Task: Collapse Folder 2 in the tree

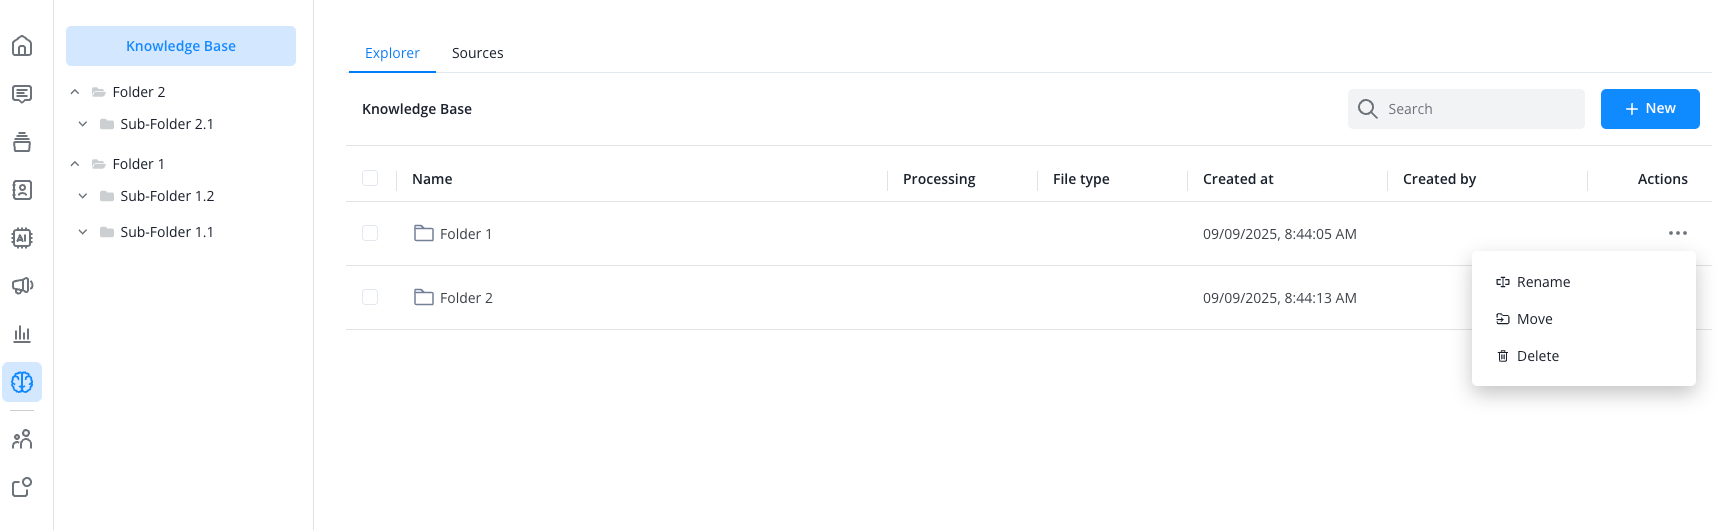Action: (x=75, y=92)
